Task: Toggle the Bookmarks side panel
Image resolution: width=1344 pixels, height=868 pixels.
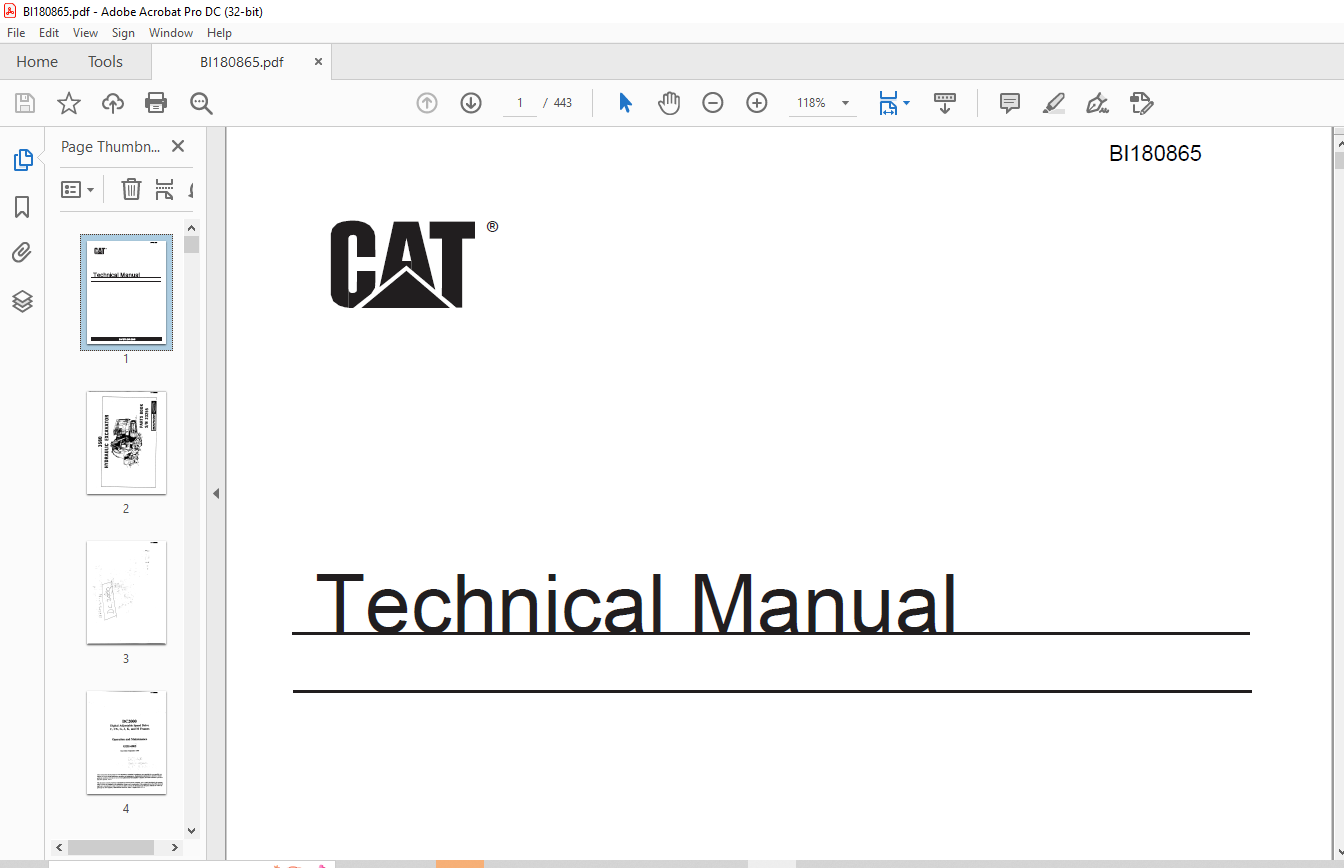Action: click(x=22, y=207)
